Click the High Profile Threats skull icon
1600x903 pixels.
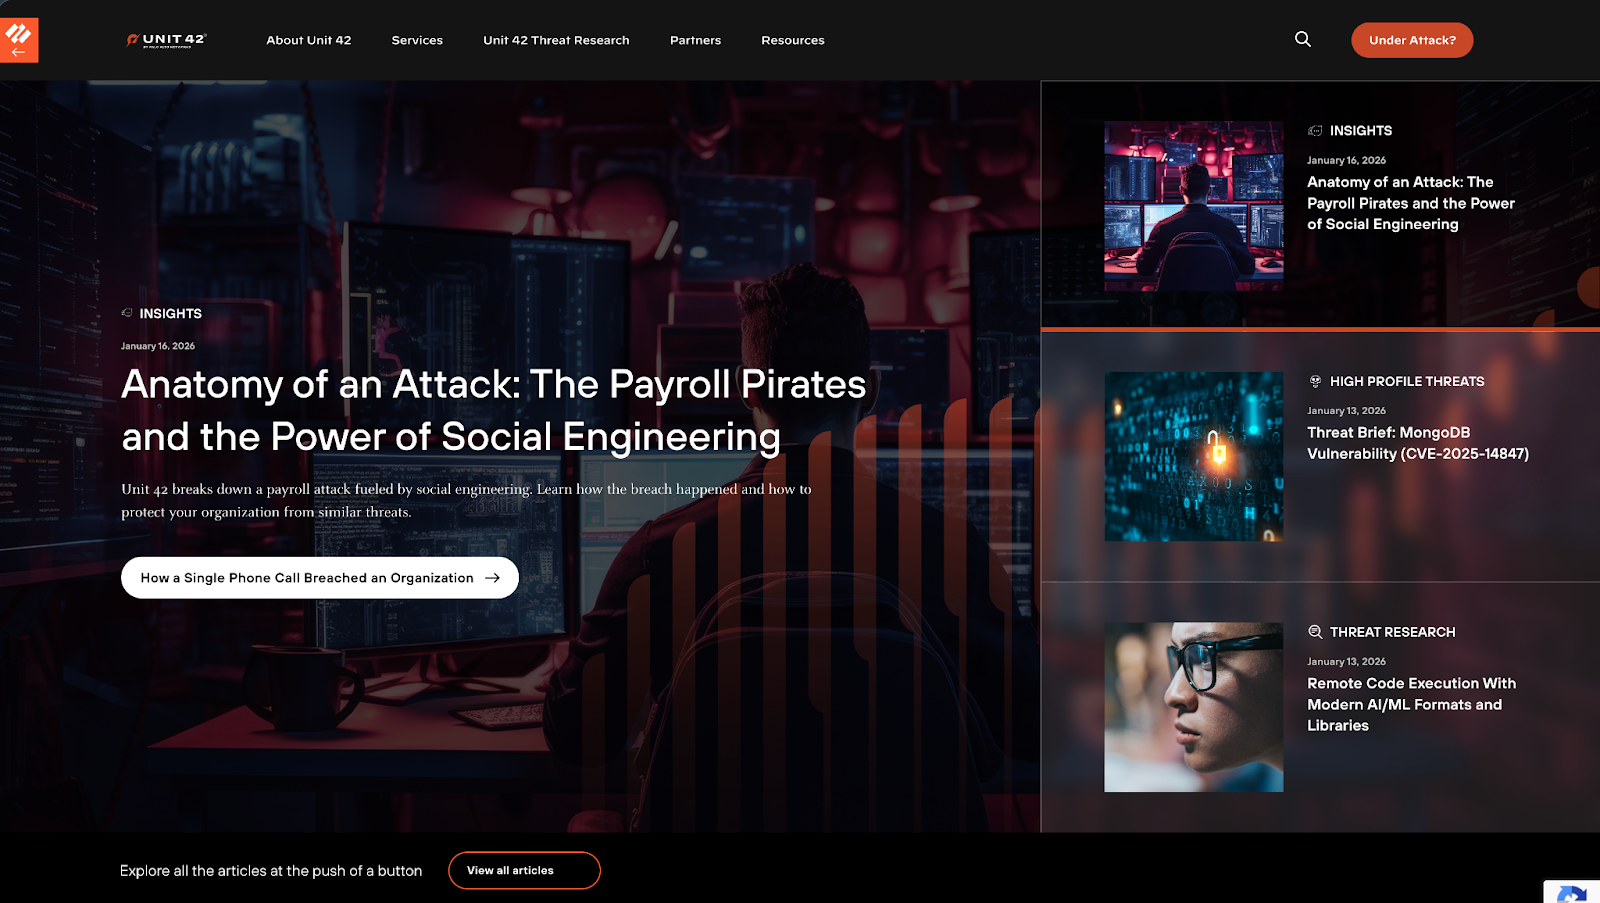1315,381
